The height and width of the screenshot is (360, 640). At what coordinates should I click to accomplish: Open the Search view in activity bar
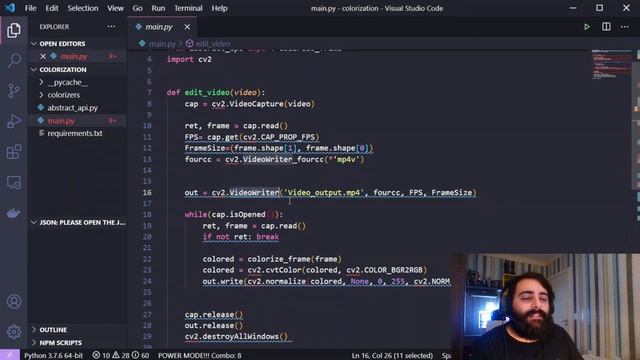(14, 60)
